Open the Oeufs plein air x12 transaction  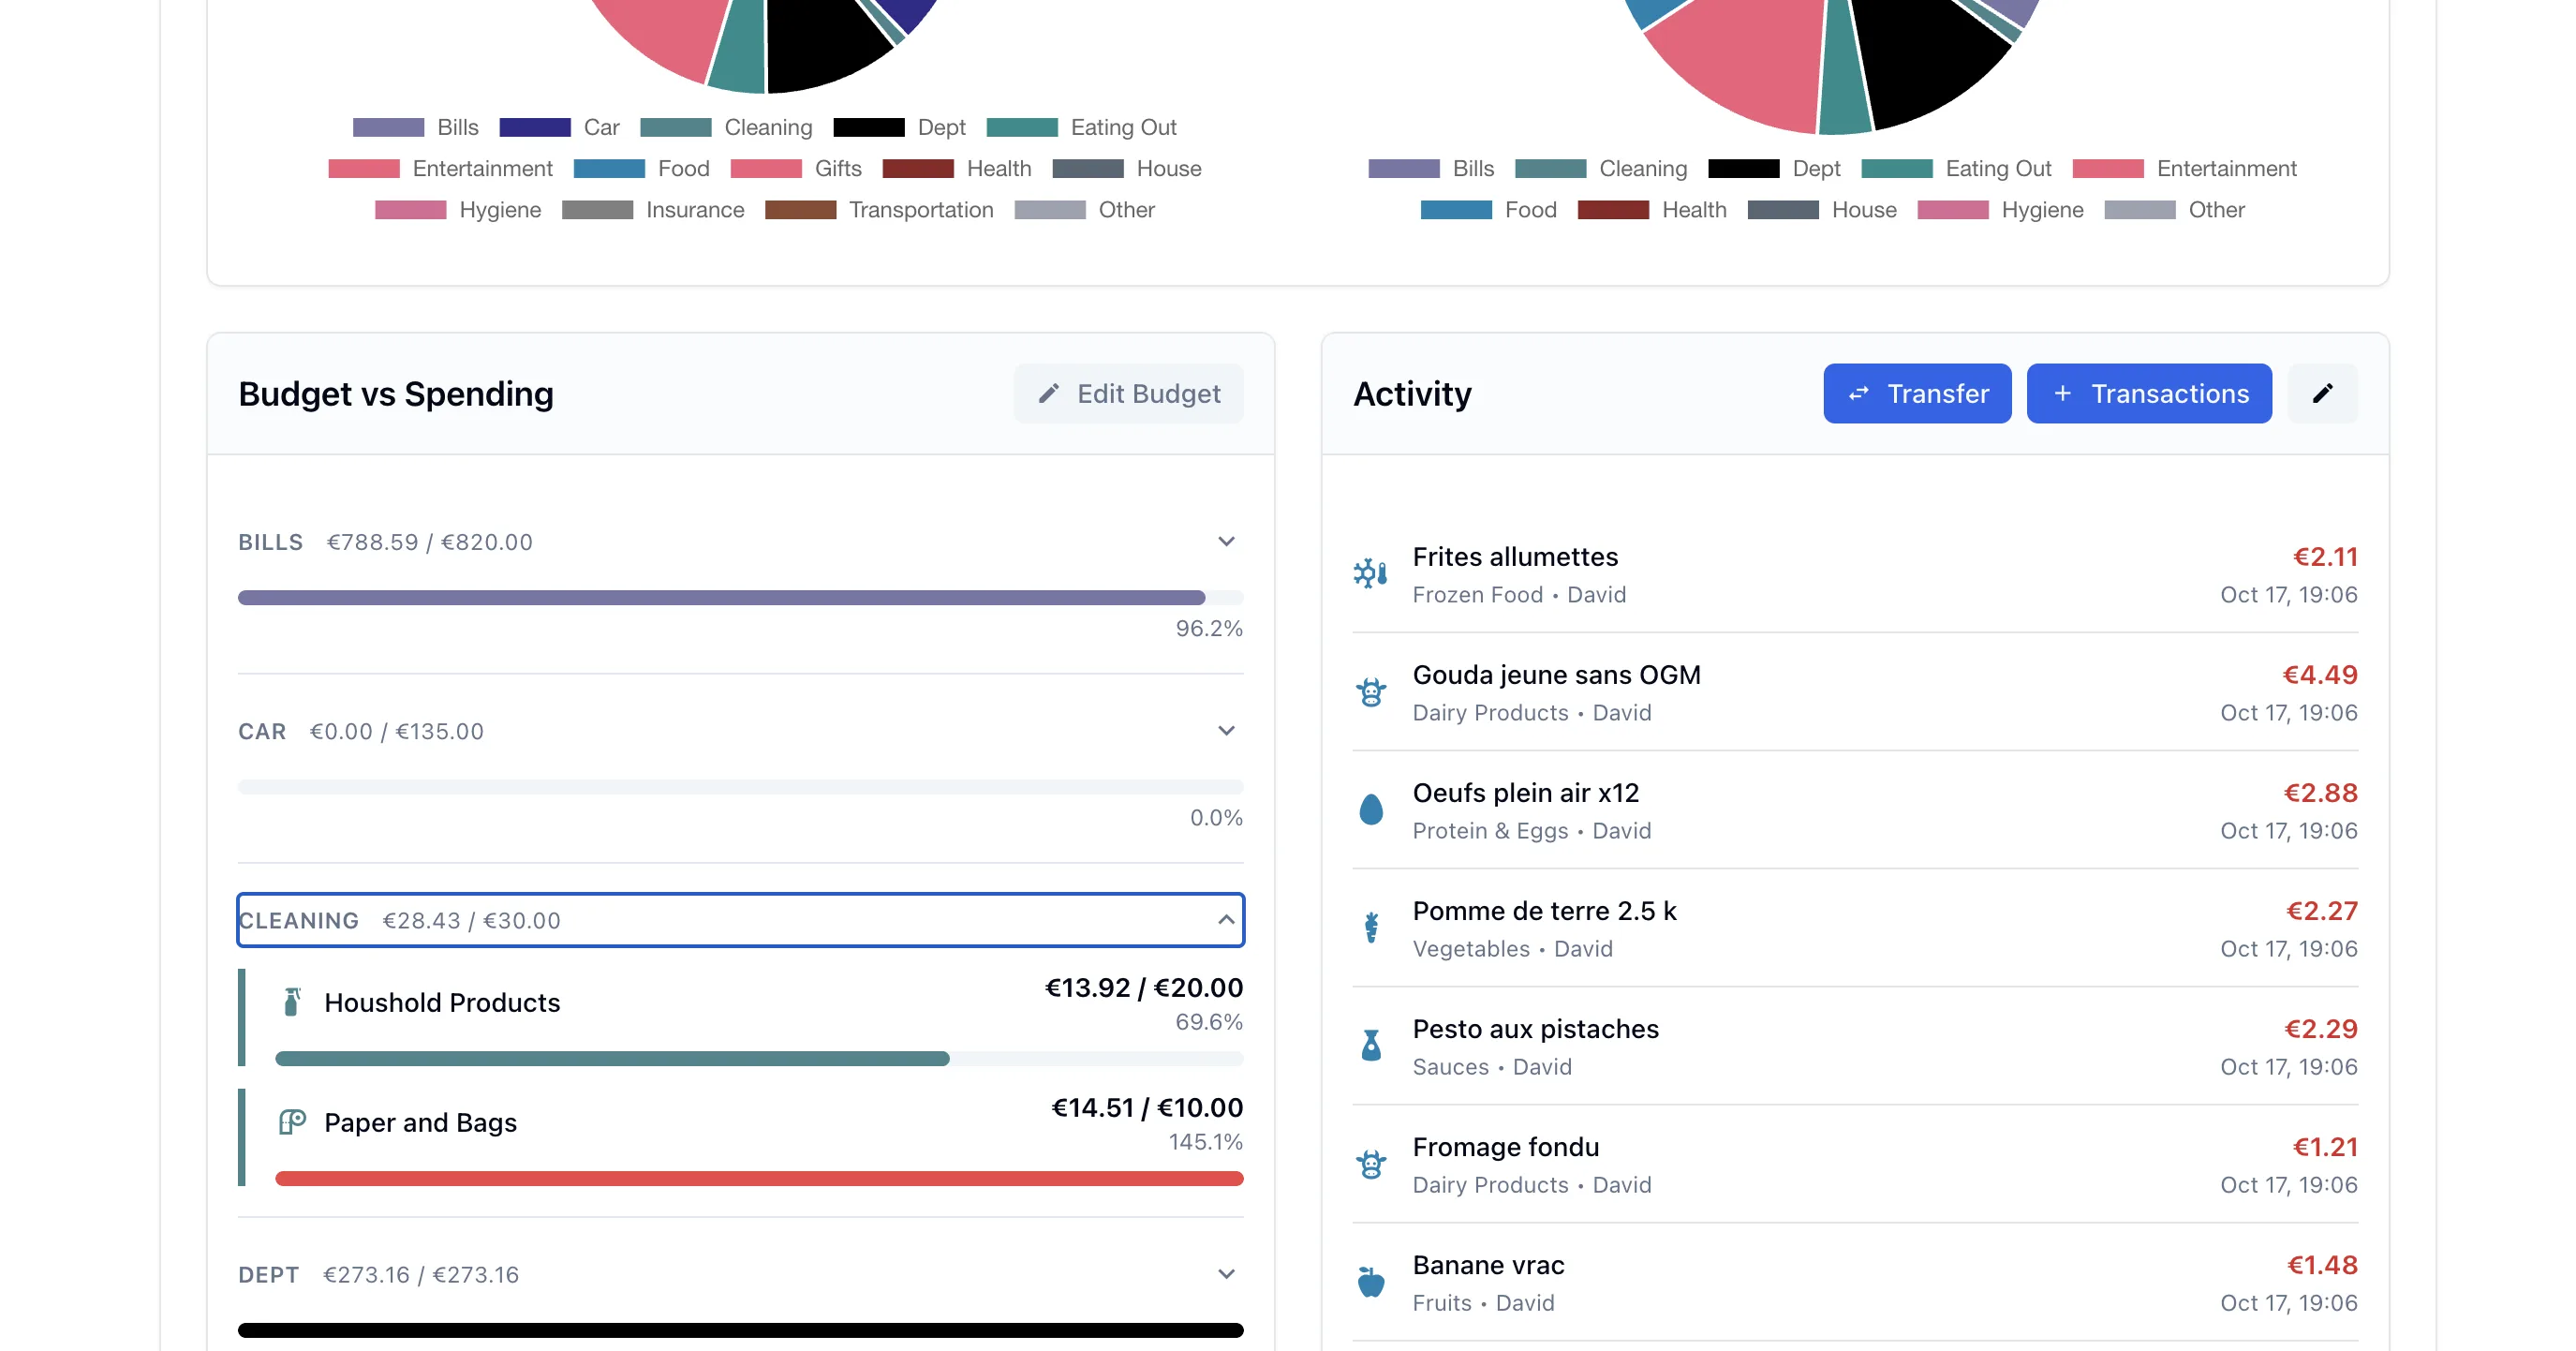1855,810
